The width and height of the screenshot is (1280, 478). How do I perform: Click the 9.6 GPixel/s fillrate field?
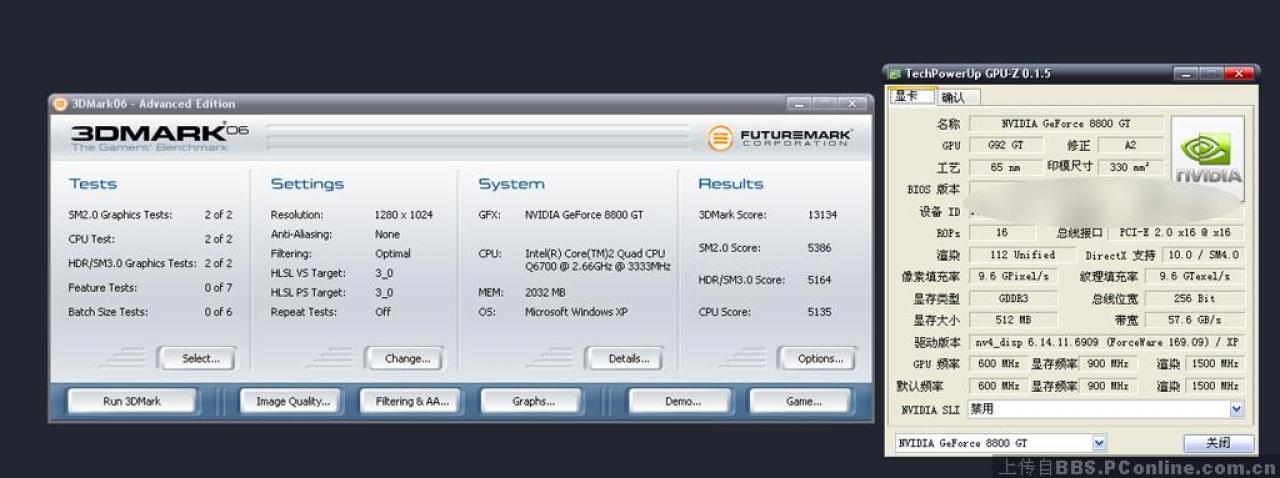[1013, 277]
